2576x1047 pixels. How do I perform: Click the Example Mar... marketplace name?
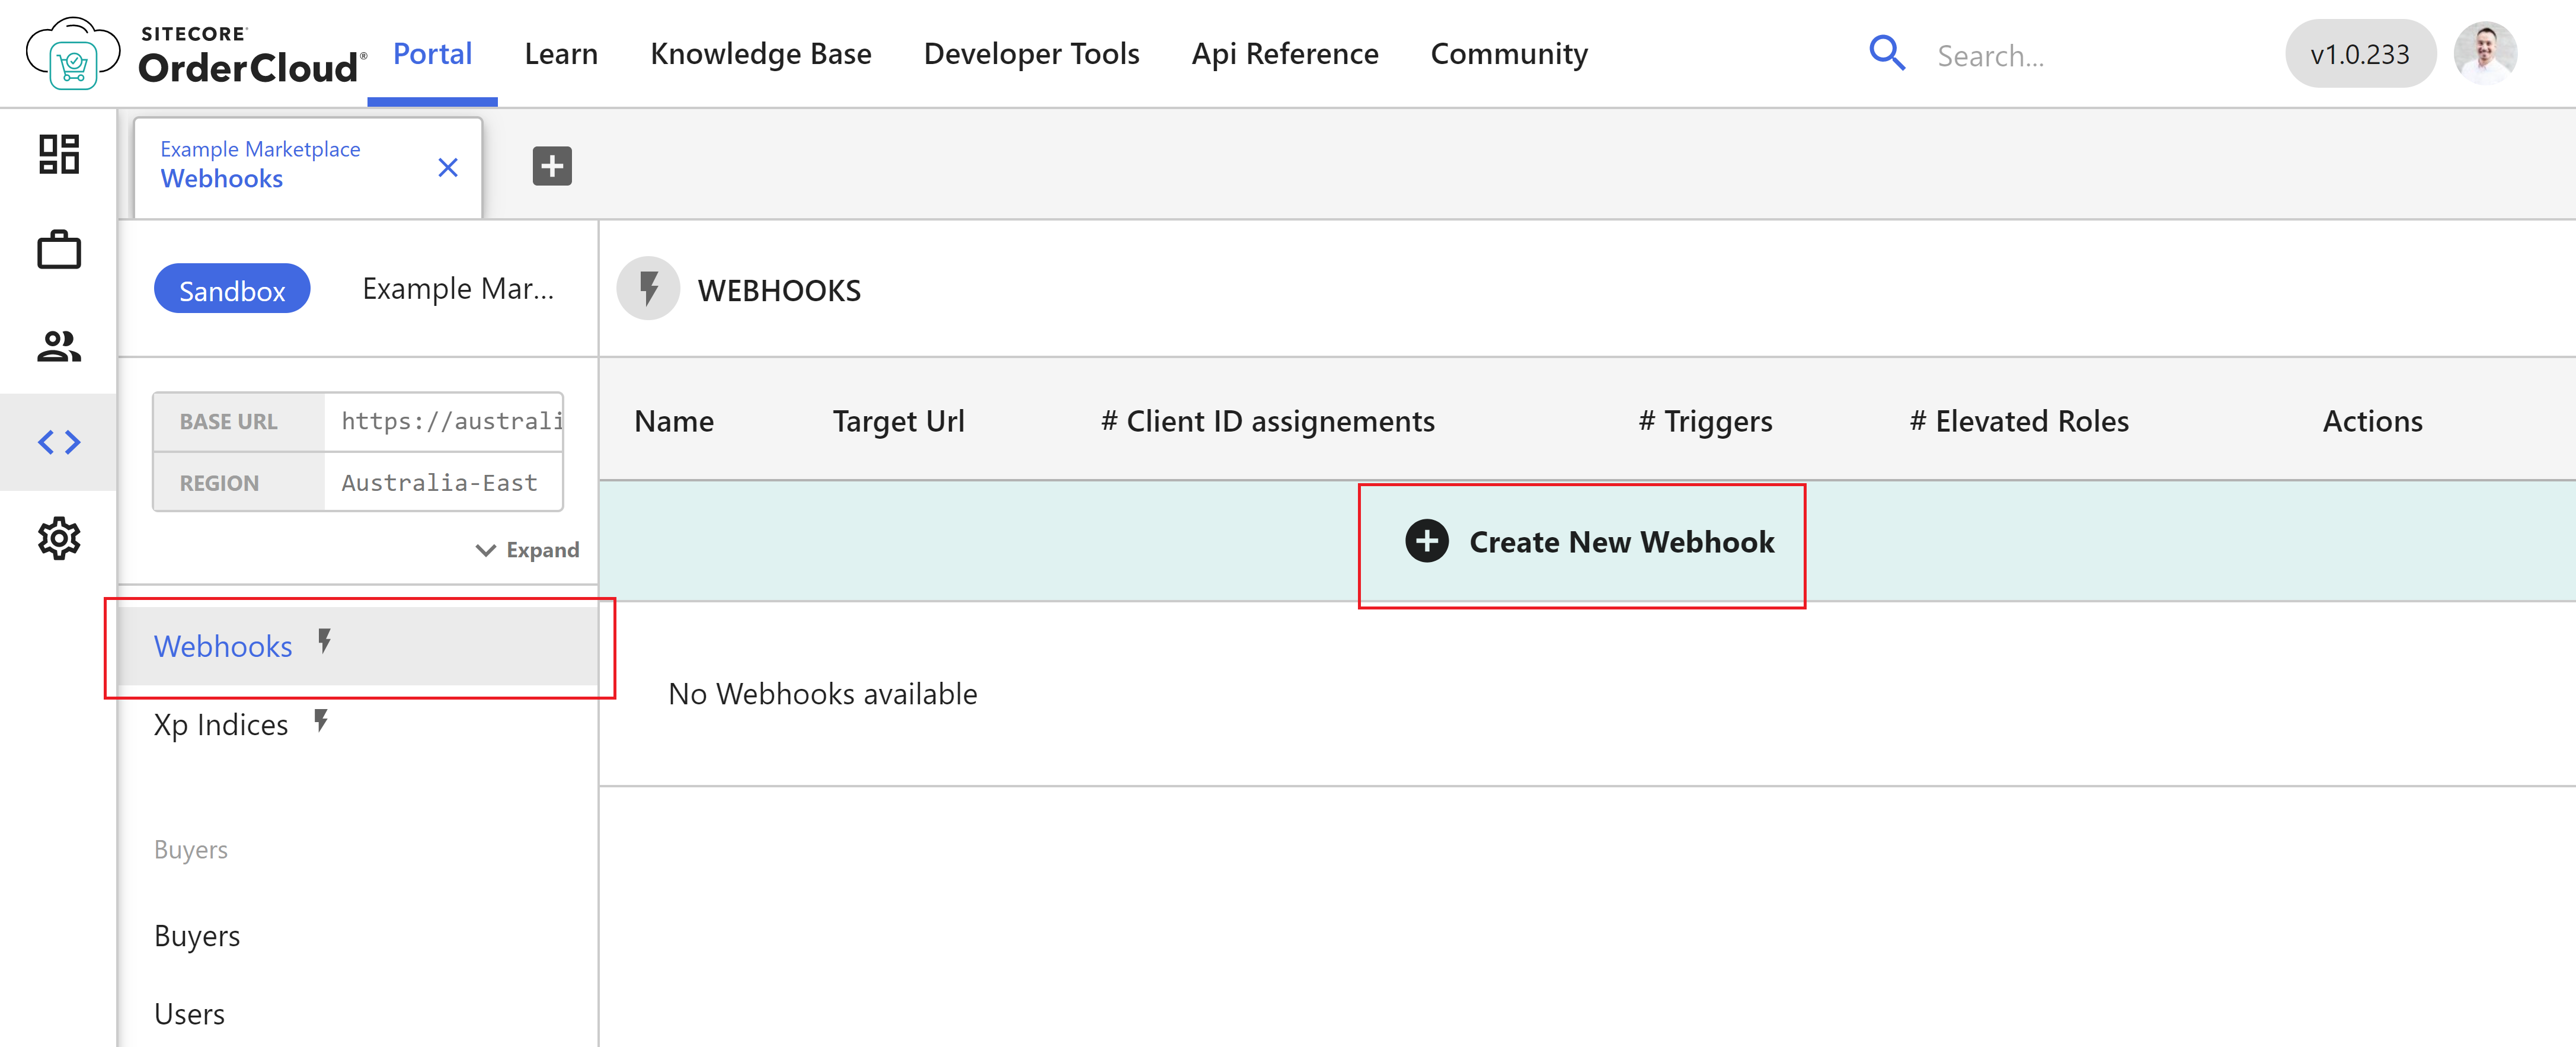tap(458, 289)
